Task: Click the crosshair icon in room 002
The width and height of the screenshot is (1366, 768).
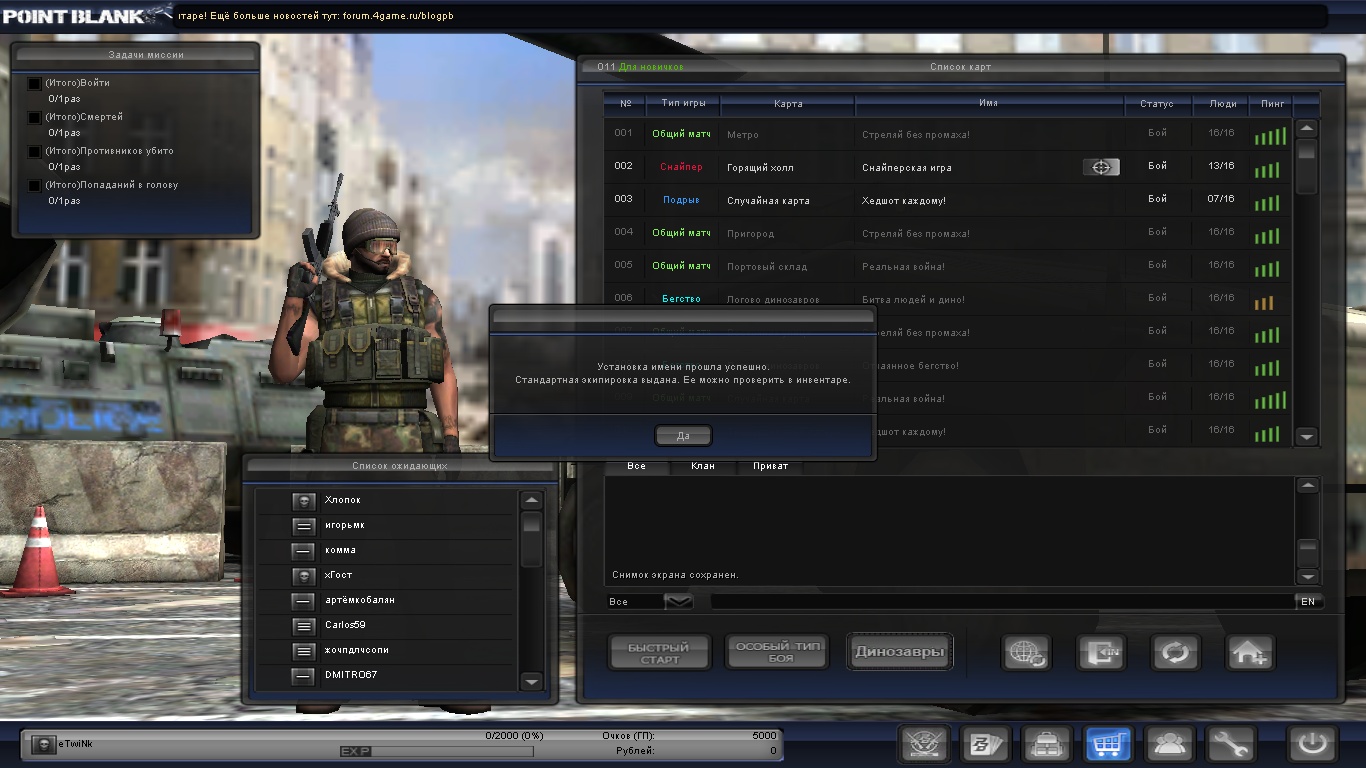Action: coord(1101,167)
